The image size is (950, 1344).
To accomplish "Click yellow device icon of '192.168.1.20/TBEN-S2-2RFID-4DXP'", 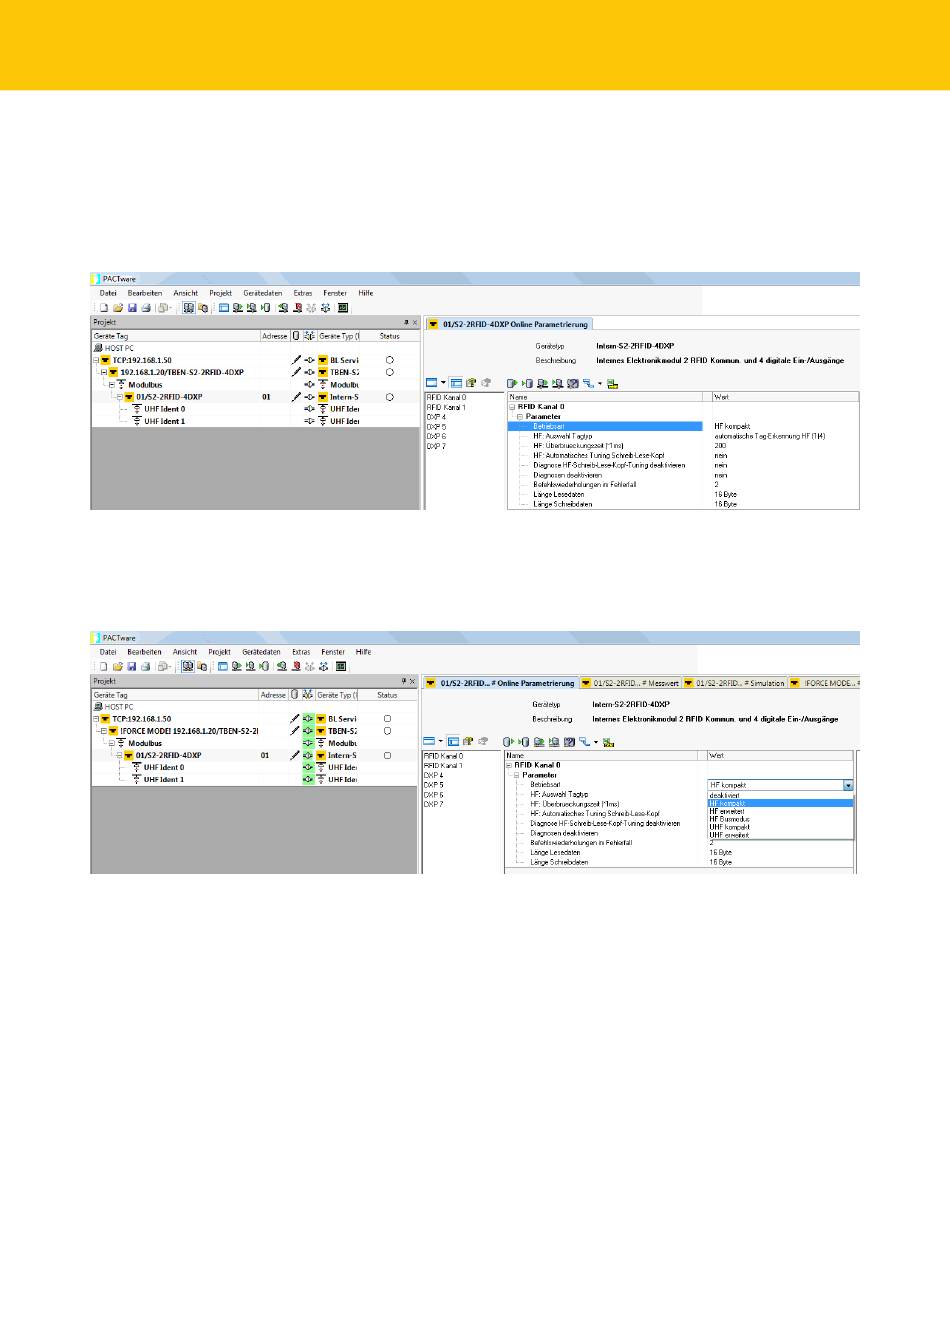I will click(113, 372).
